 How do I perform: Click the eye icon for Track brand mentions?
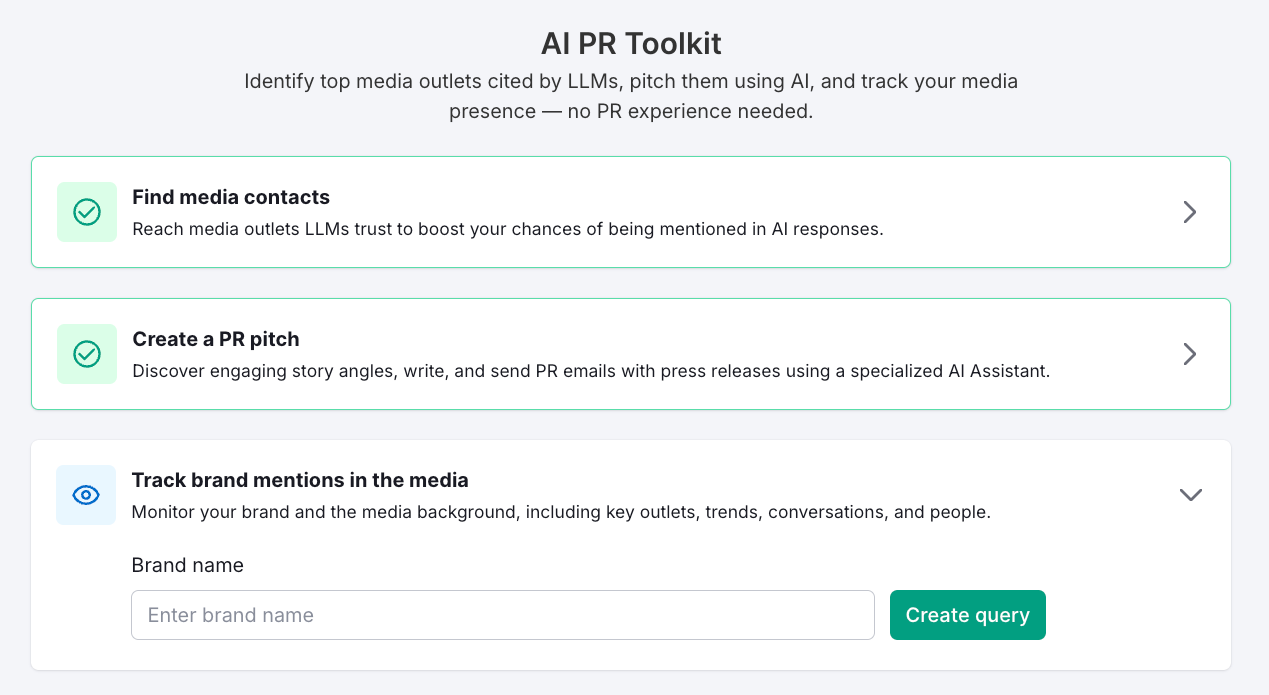[86, 495]
